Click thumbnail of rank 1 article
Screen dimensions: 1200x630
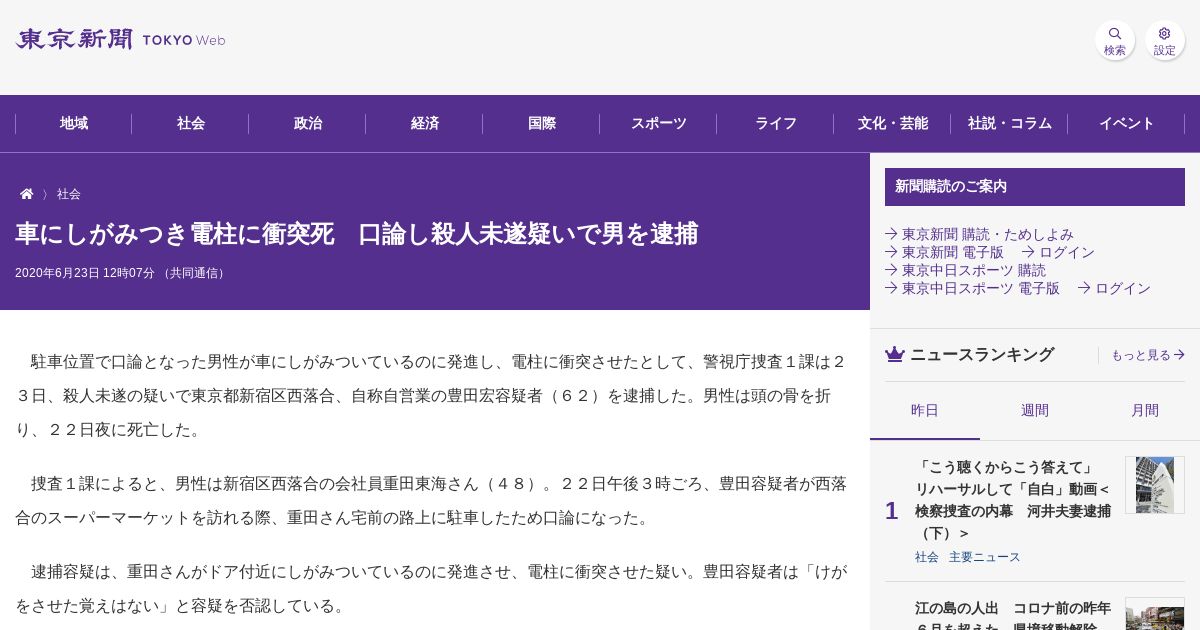click(1155, 485)
